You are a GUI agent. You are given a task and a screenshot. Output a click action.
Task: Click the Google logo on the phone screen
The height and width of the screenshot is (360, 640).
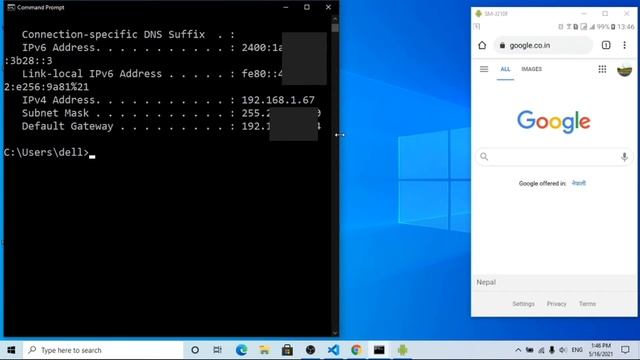pos(554,121)
